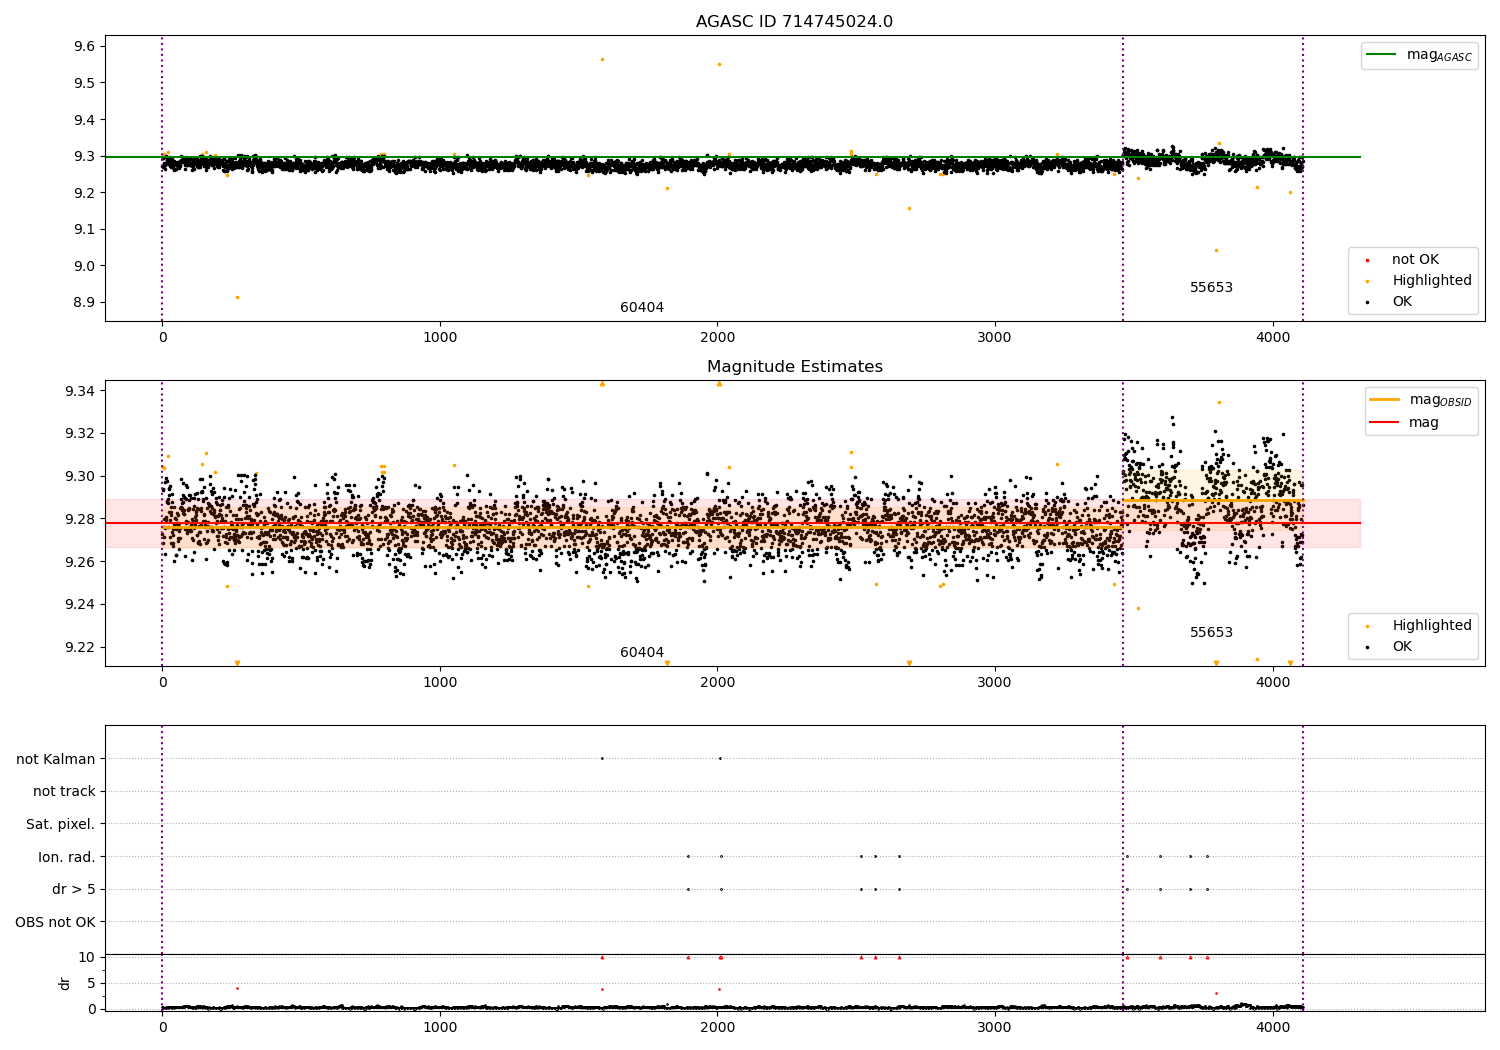Click the "Ion. rad." row label
Screen dimensions: 1500x1050
tap(67, 857)
